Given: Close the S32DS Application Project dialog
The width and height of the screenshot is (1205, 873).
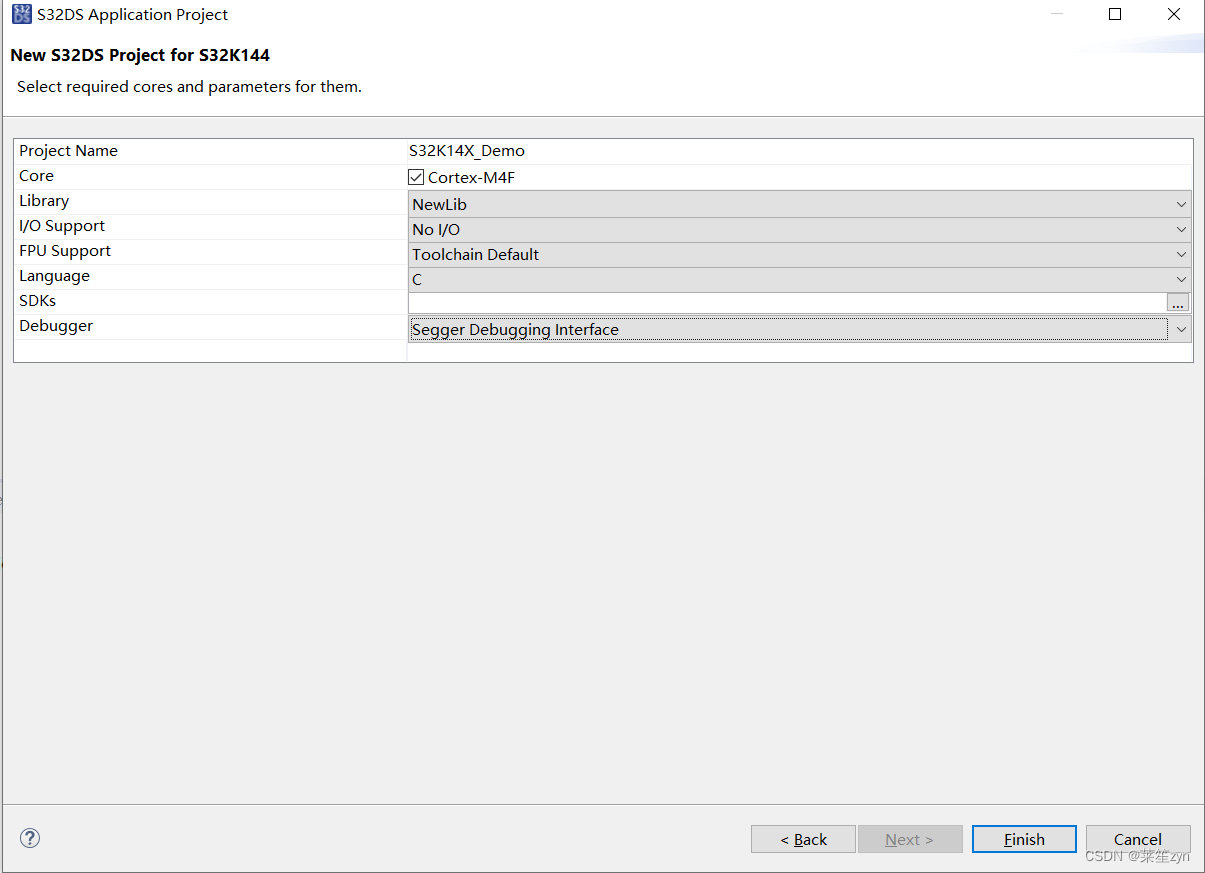Looking at the screenshot, I should (x=1174, y=14).
